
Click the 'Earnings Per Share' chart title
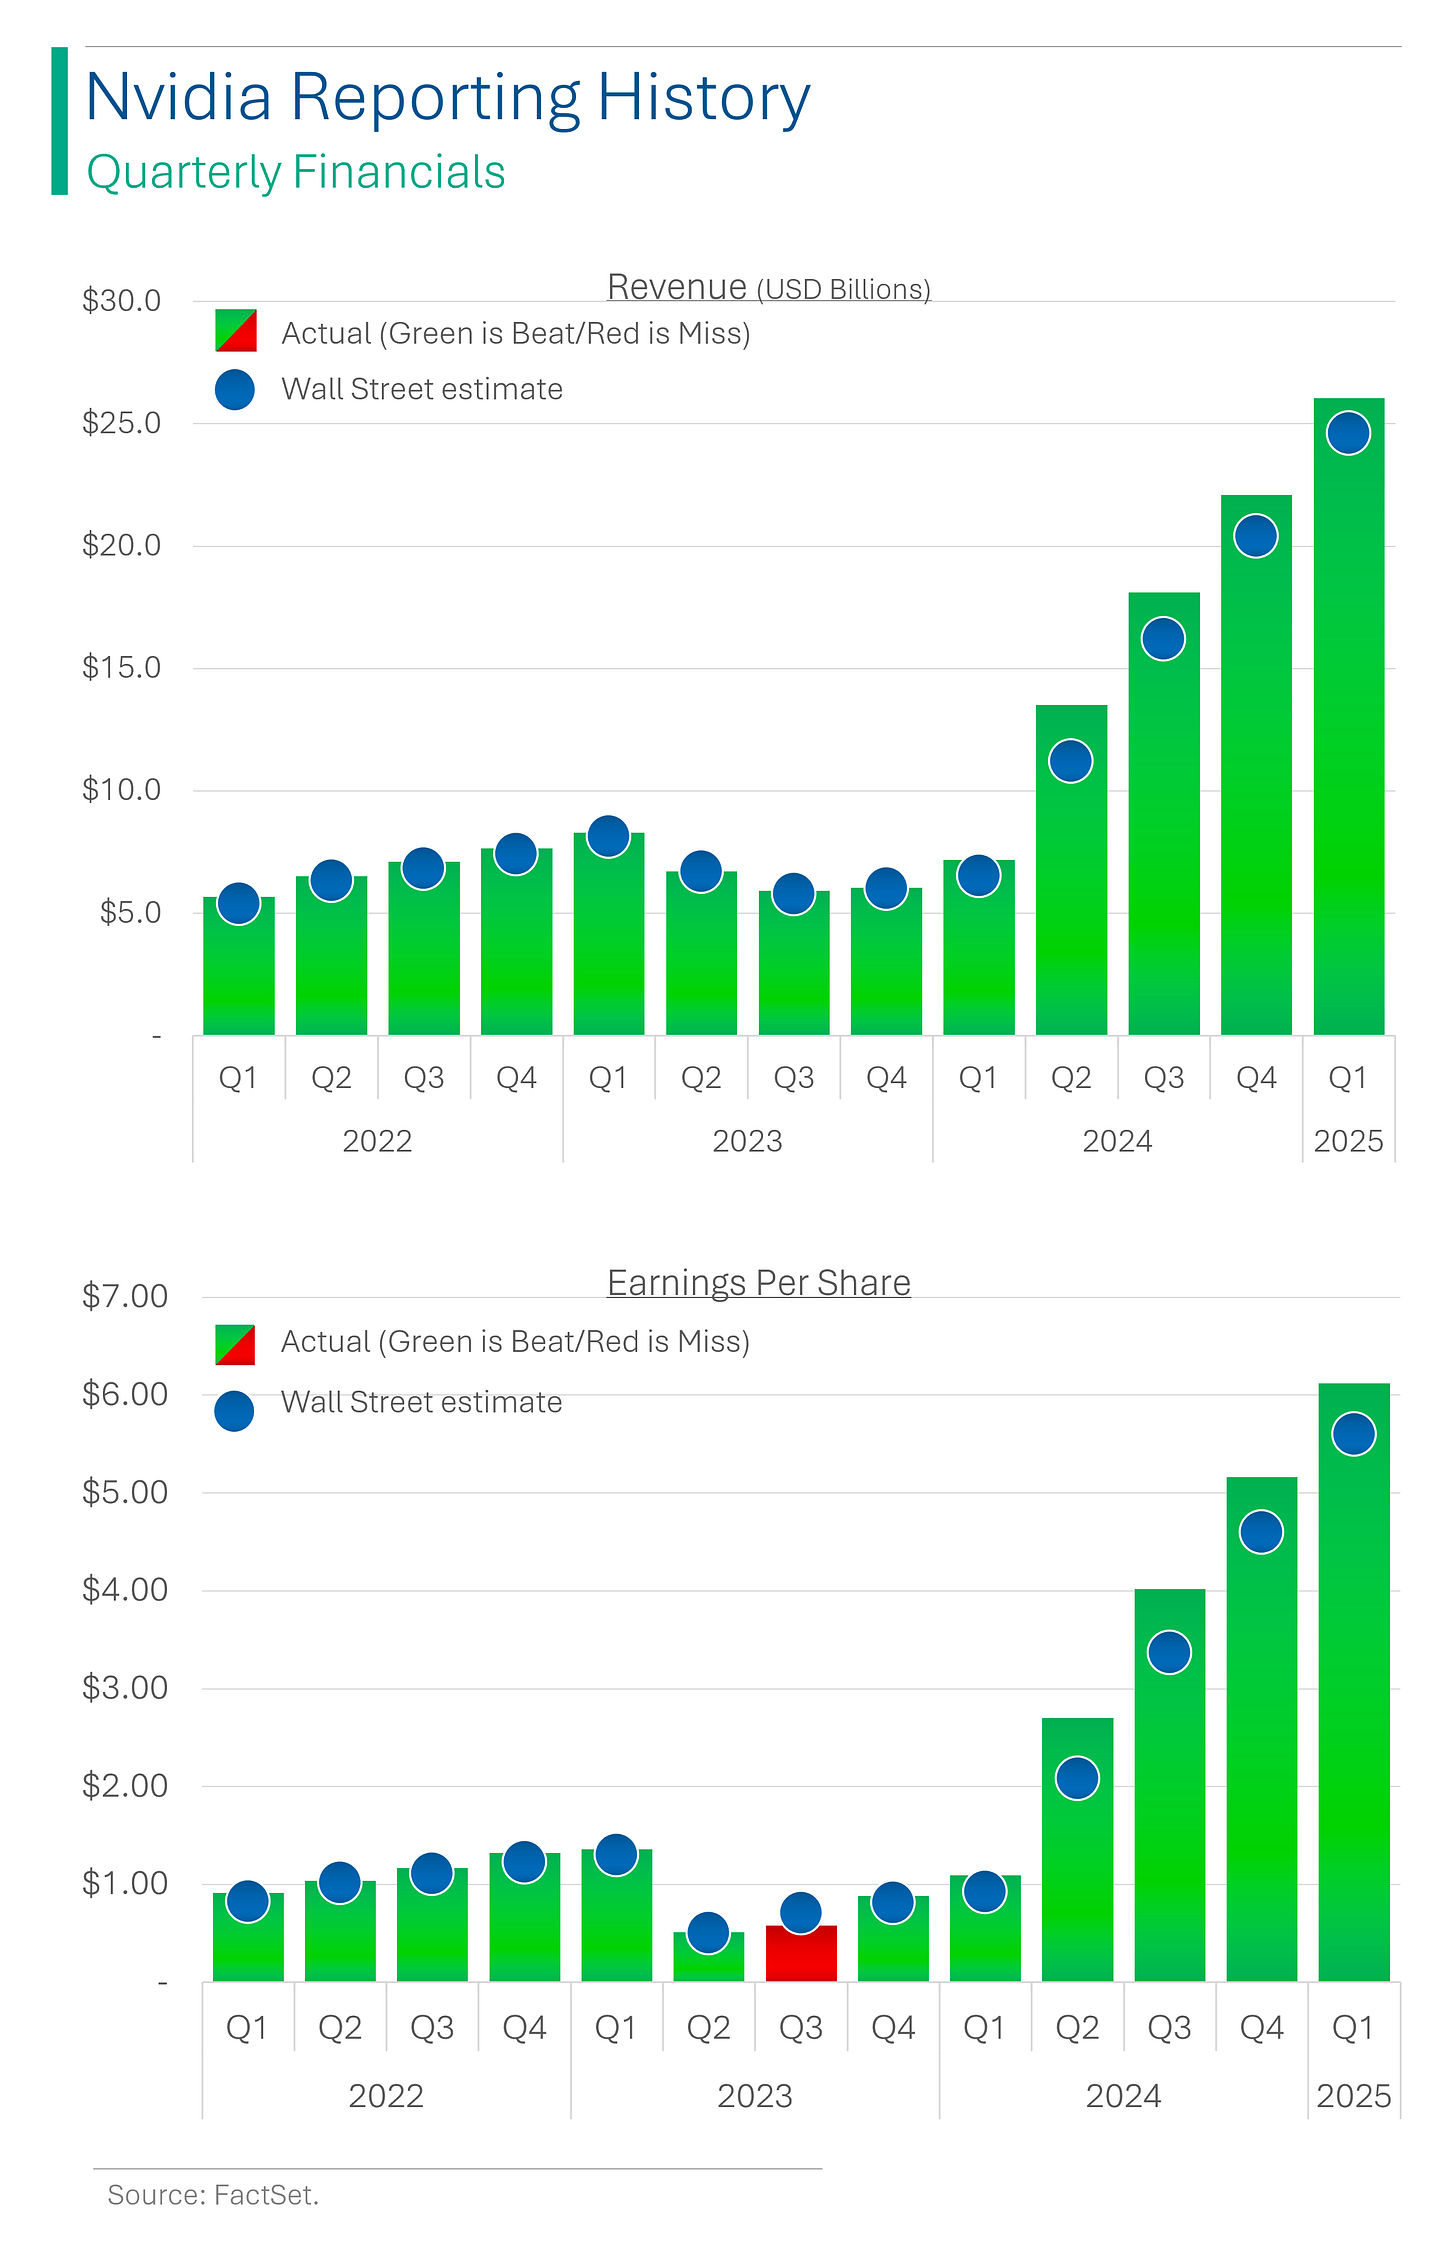point(759,1283)
